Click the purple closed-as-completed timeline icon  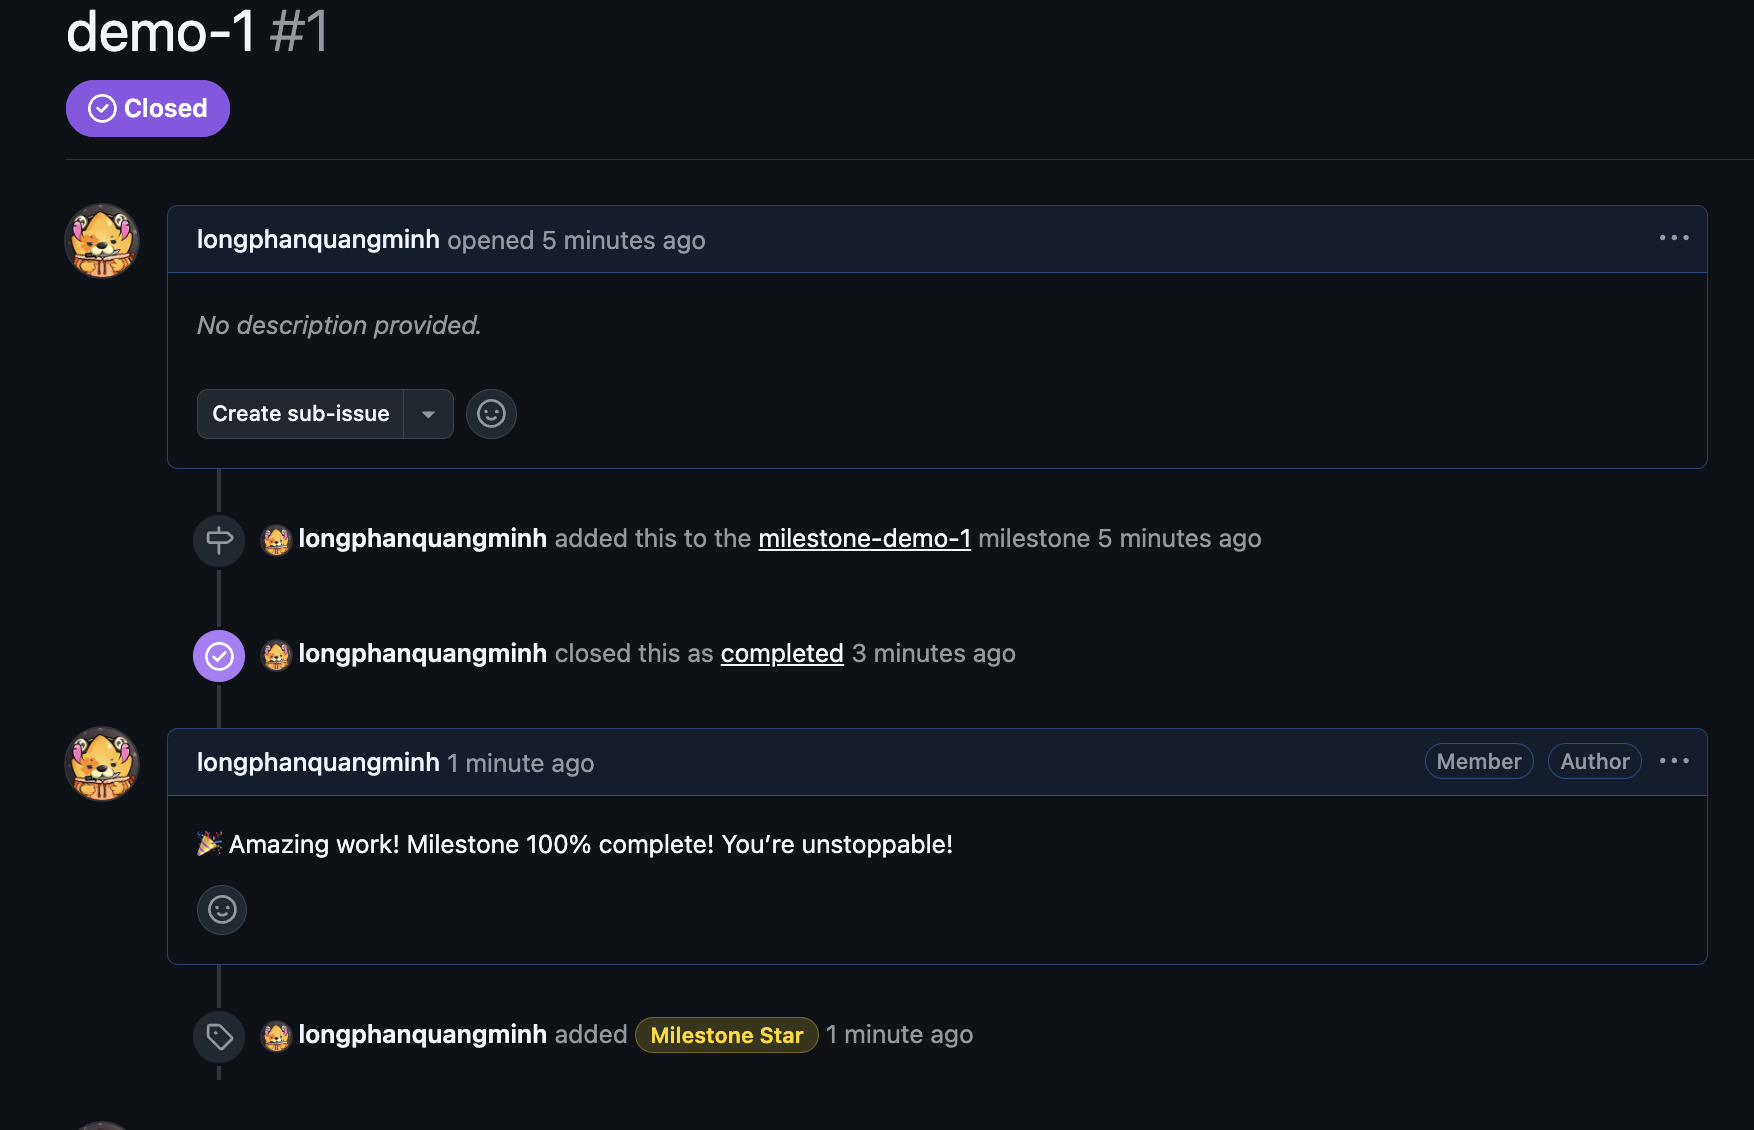coord(219,656)
